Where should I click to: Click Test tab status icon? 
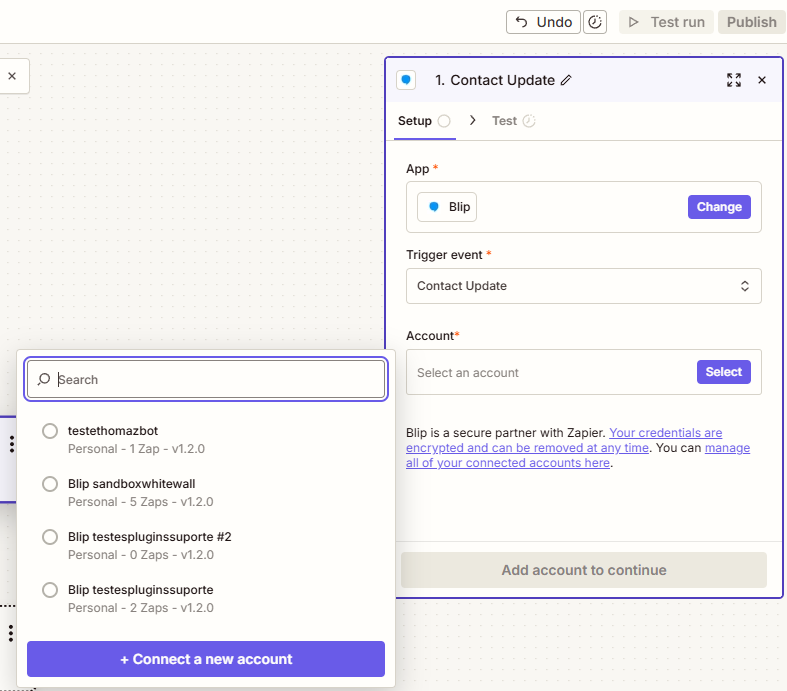pyautogui.click(x=529, y=121)
